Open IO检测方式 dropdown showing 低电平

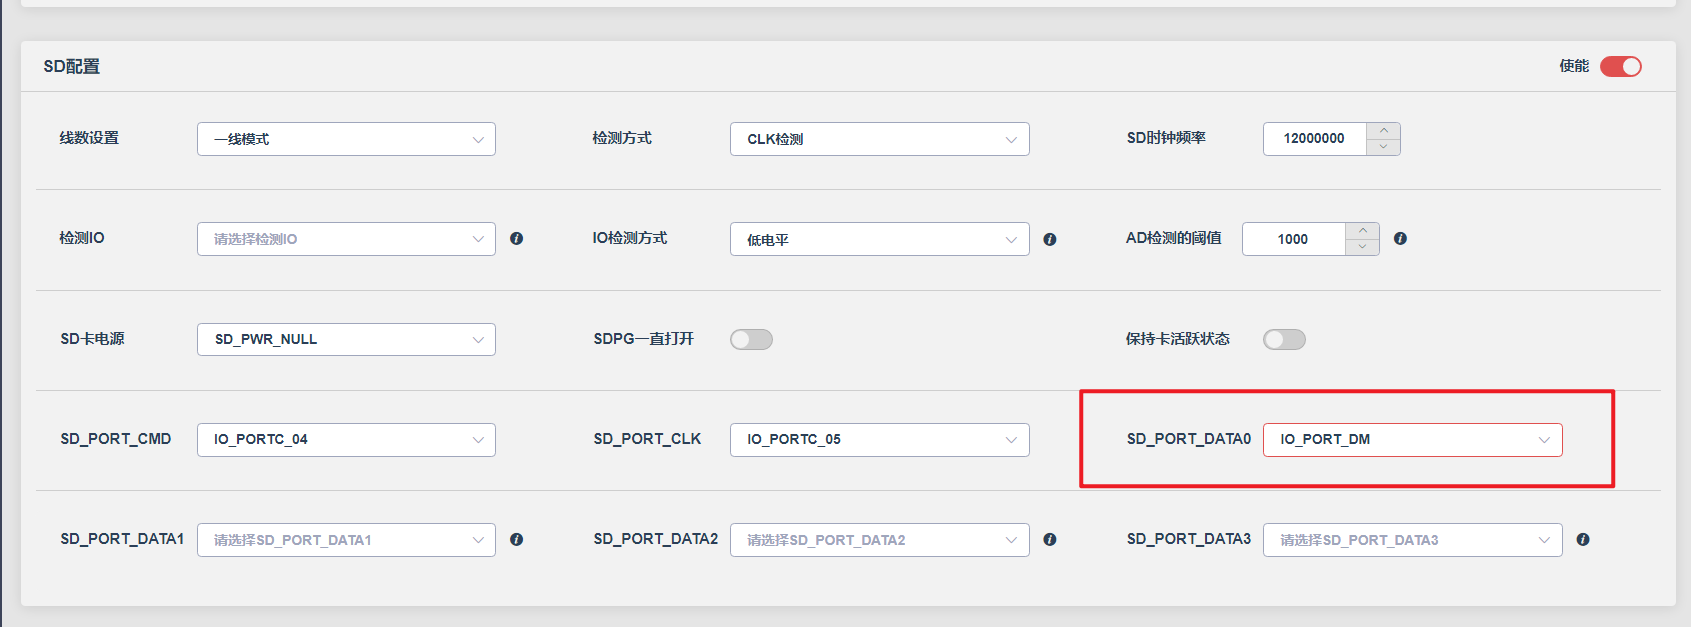click(x=880, y=239)
